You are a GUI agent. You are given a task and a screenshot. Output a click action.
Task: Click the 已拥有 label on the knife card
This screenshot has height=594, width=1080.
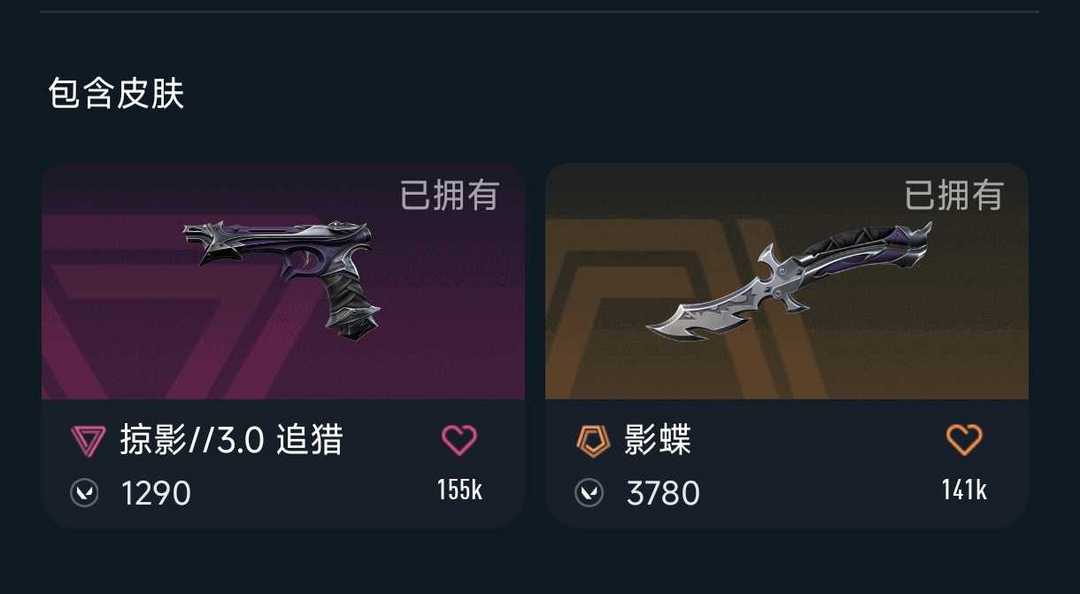tap(954, 195)
